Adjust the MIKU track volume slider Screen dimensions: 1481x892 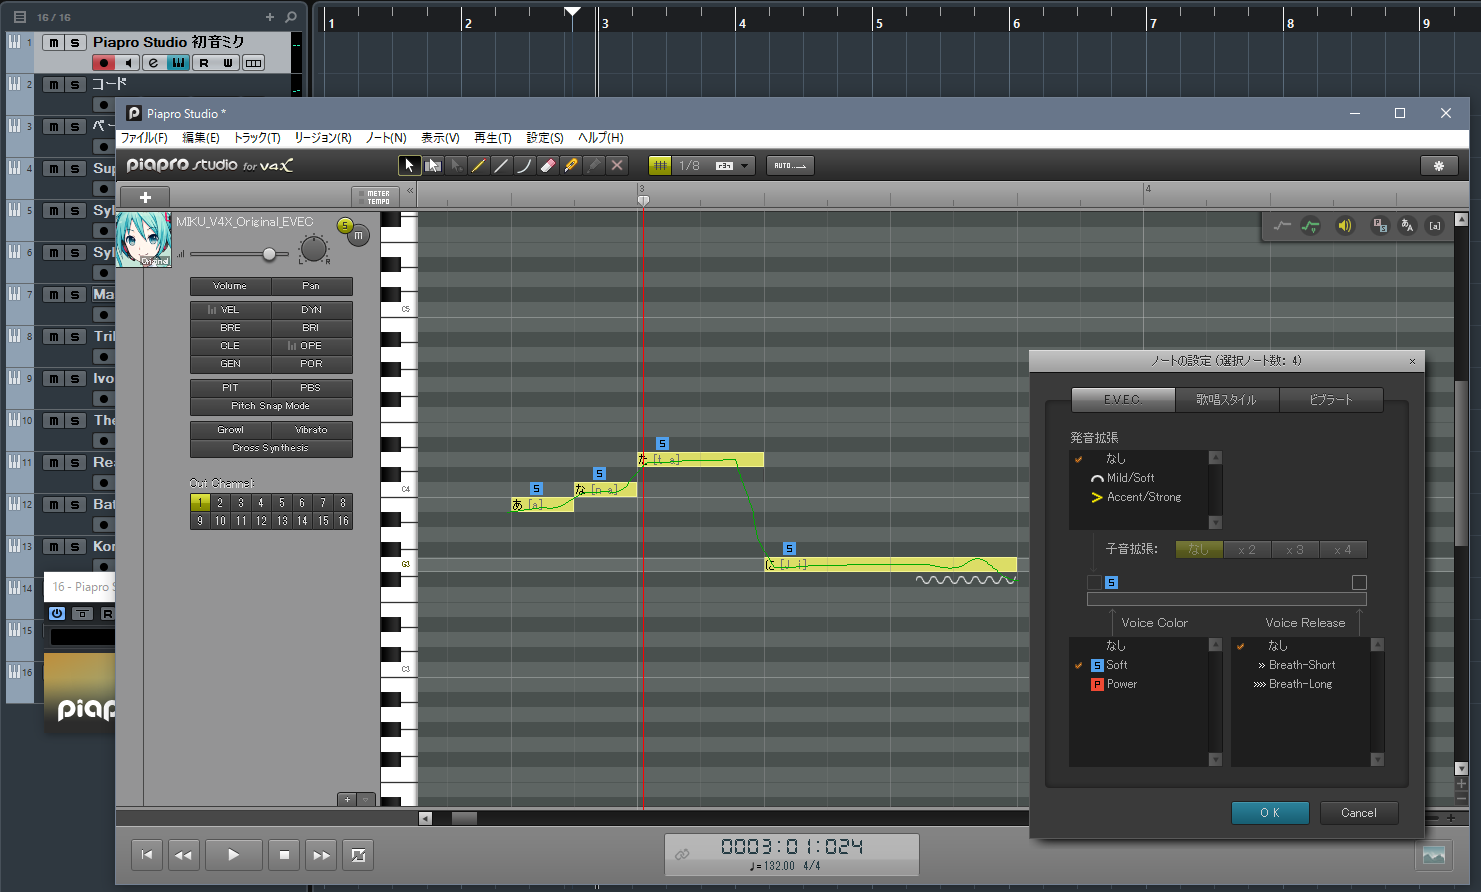(269, 254)
